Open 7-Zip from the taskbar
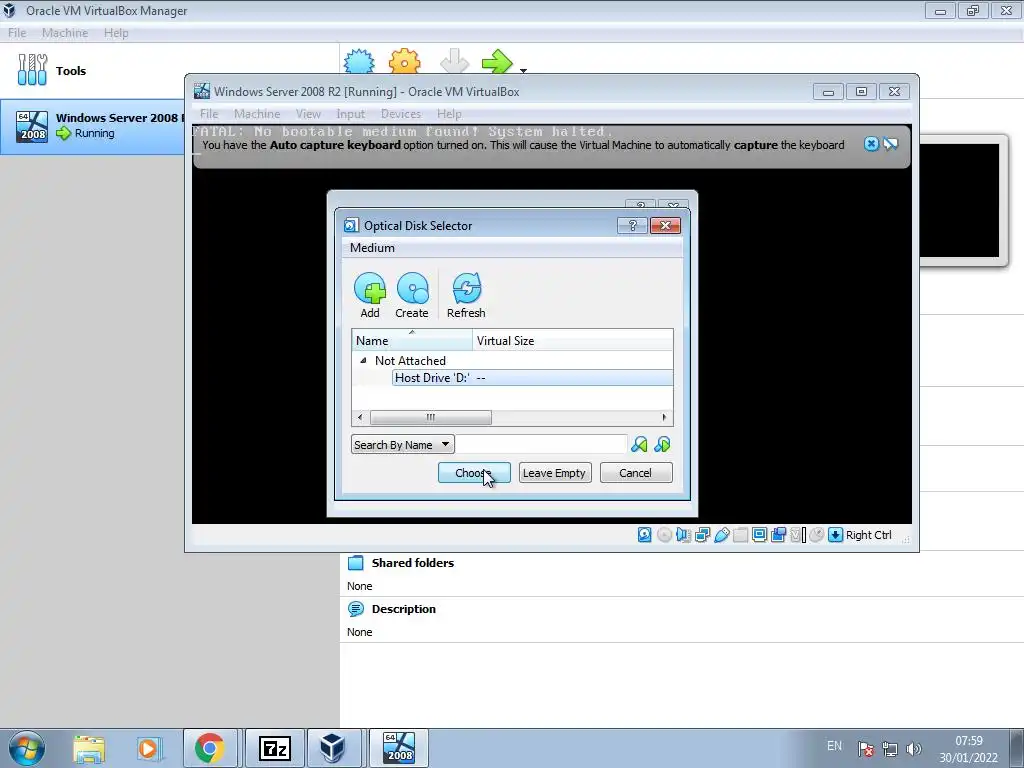The image size is (1024, 768). (x=274, y=748)
